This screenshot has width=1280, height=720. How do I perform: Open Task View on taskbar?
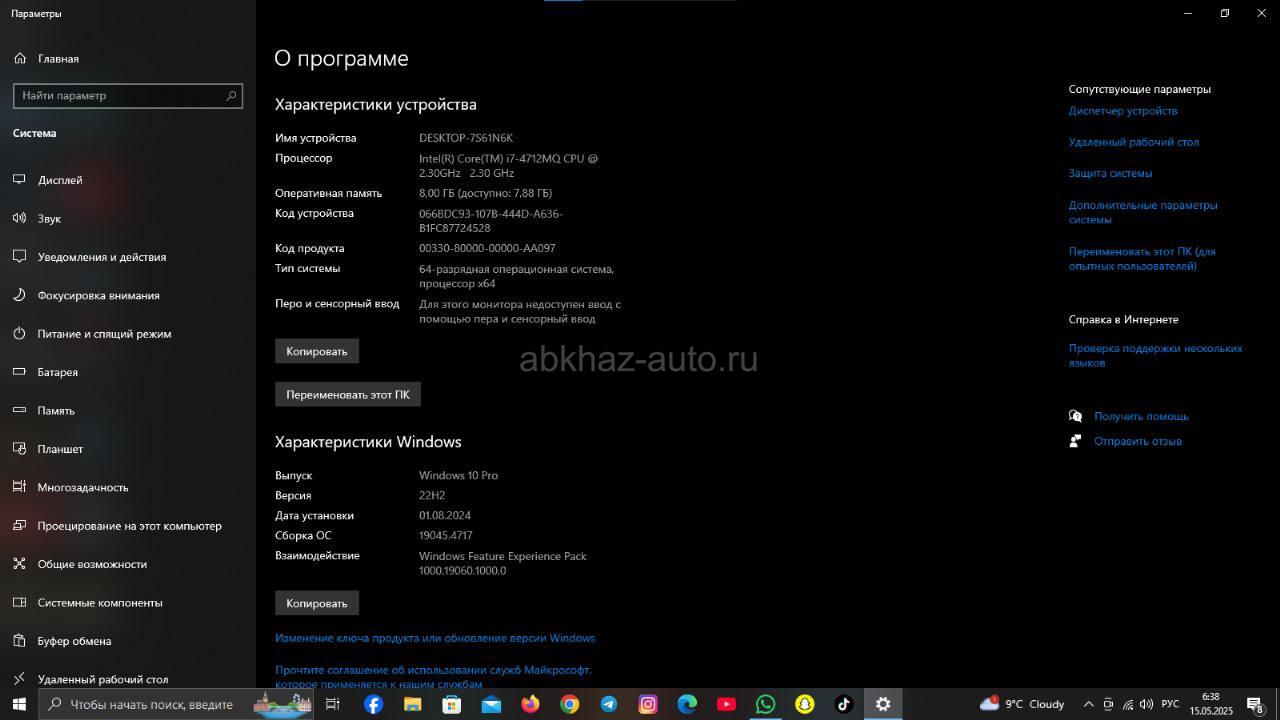(333, 704)
